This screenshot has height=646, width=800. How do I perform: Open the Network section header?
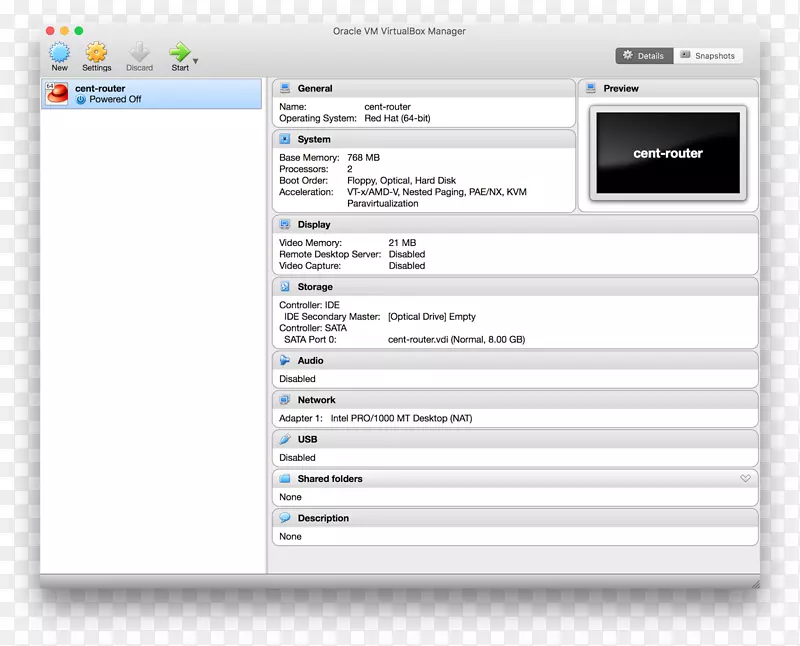(316, 400)
